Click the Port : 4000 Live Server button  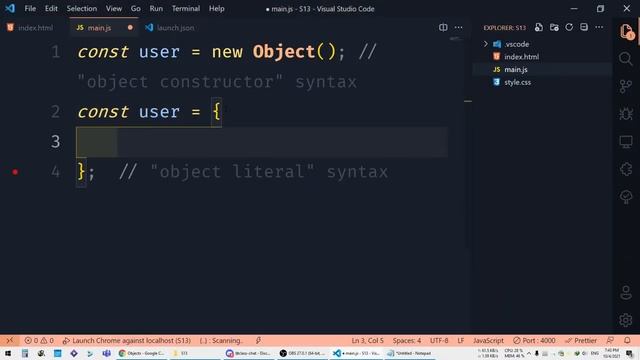[x=534, y=340]
